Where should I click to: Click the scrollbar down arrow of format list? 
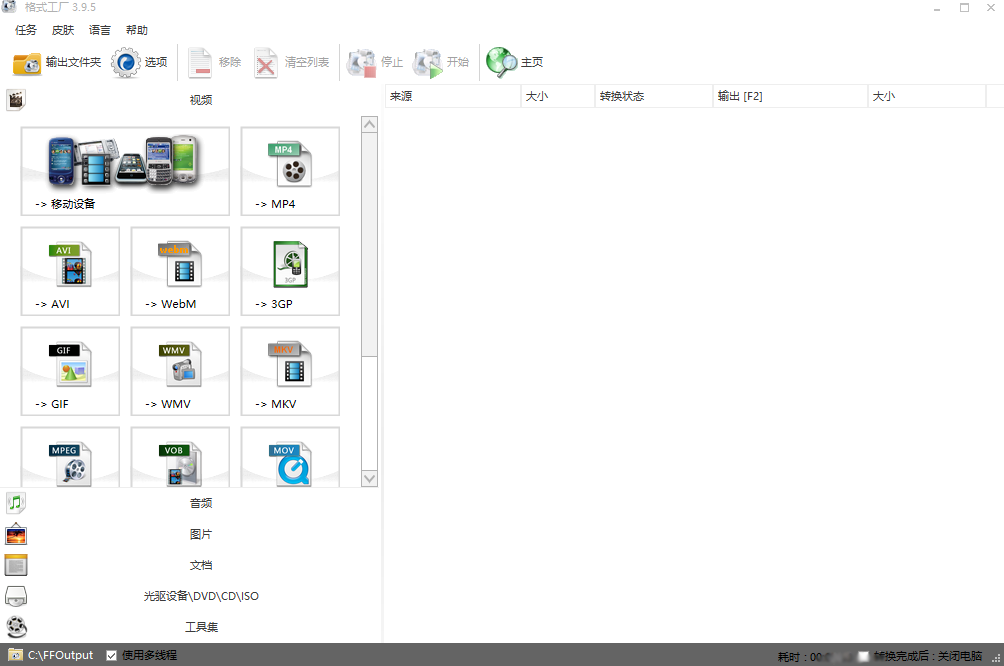pyautogui.click(x=369, y=480)
